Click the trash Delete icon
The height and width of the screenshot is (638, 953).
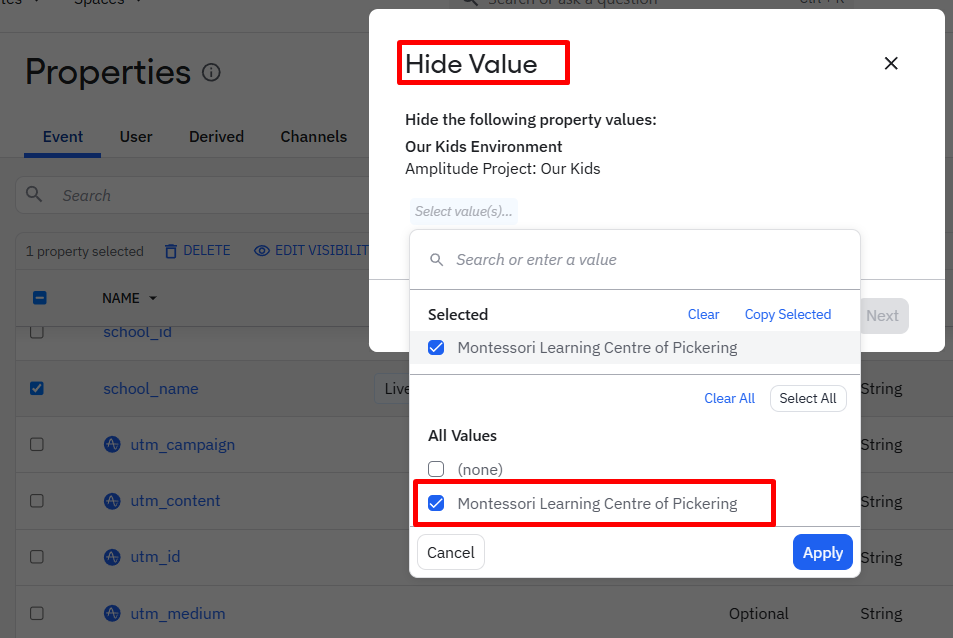coord(171,251)
